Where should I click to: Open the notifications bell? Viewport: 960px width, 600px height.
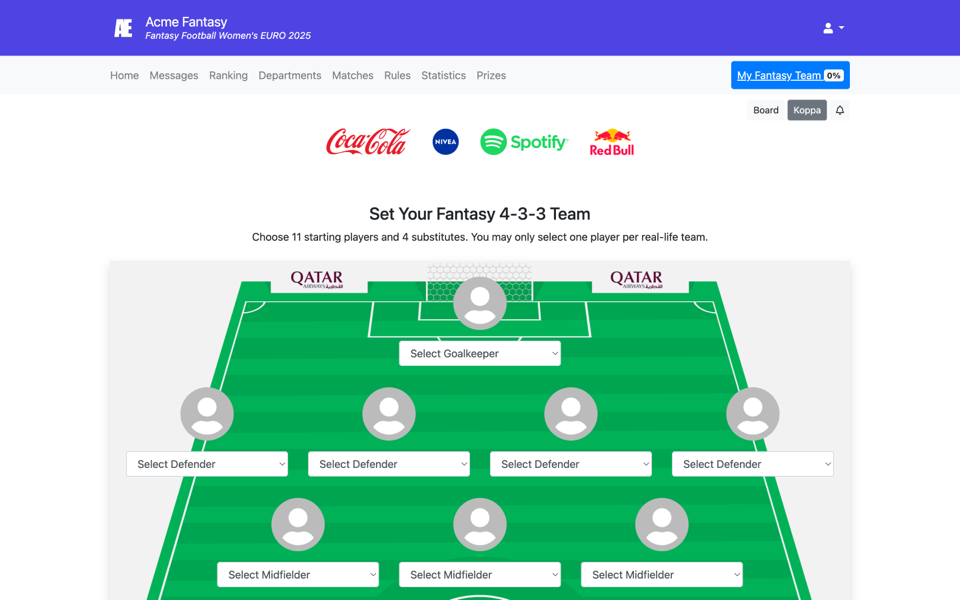point(839,110)
